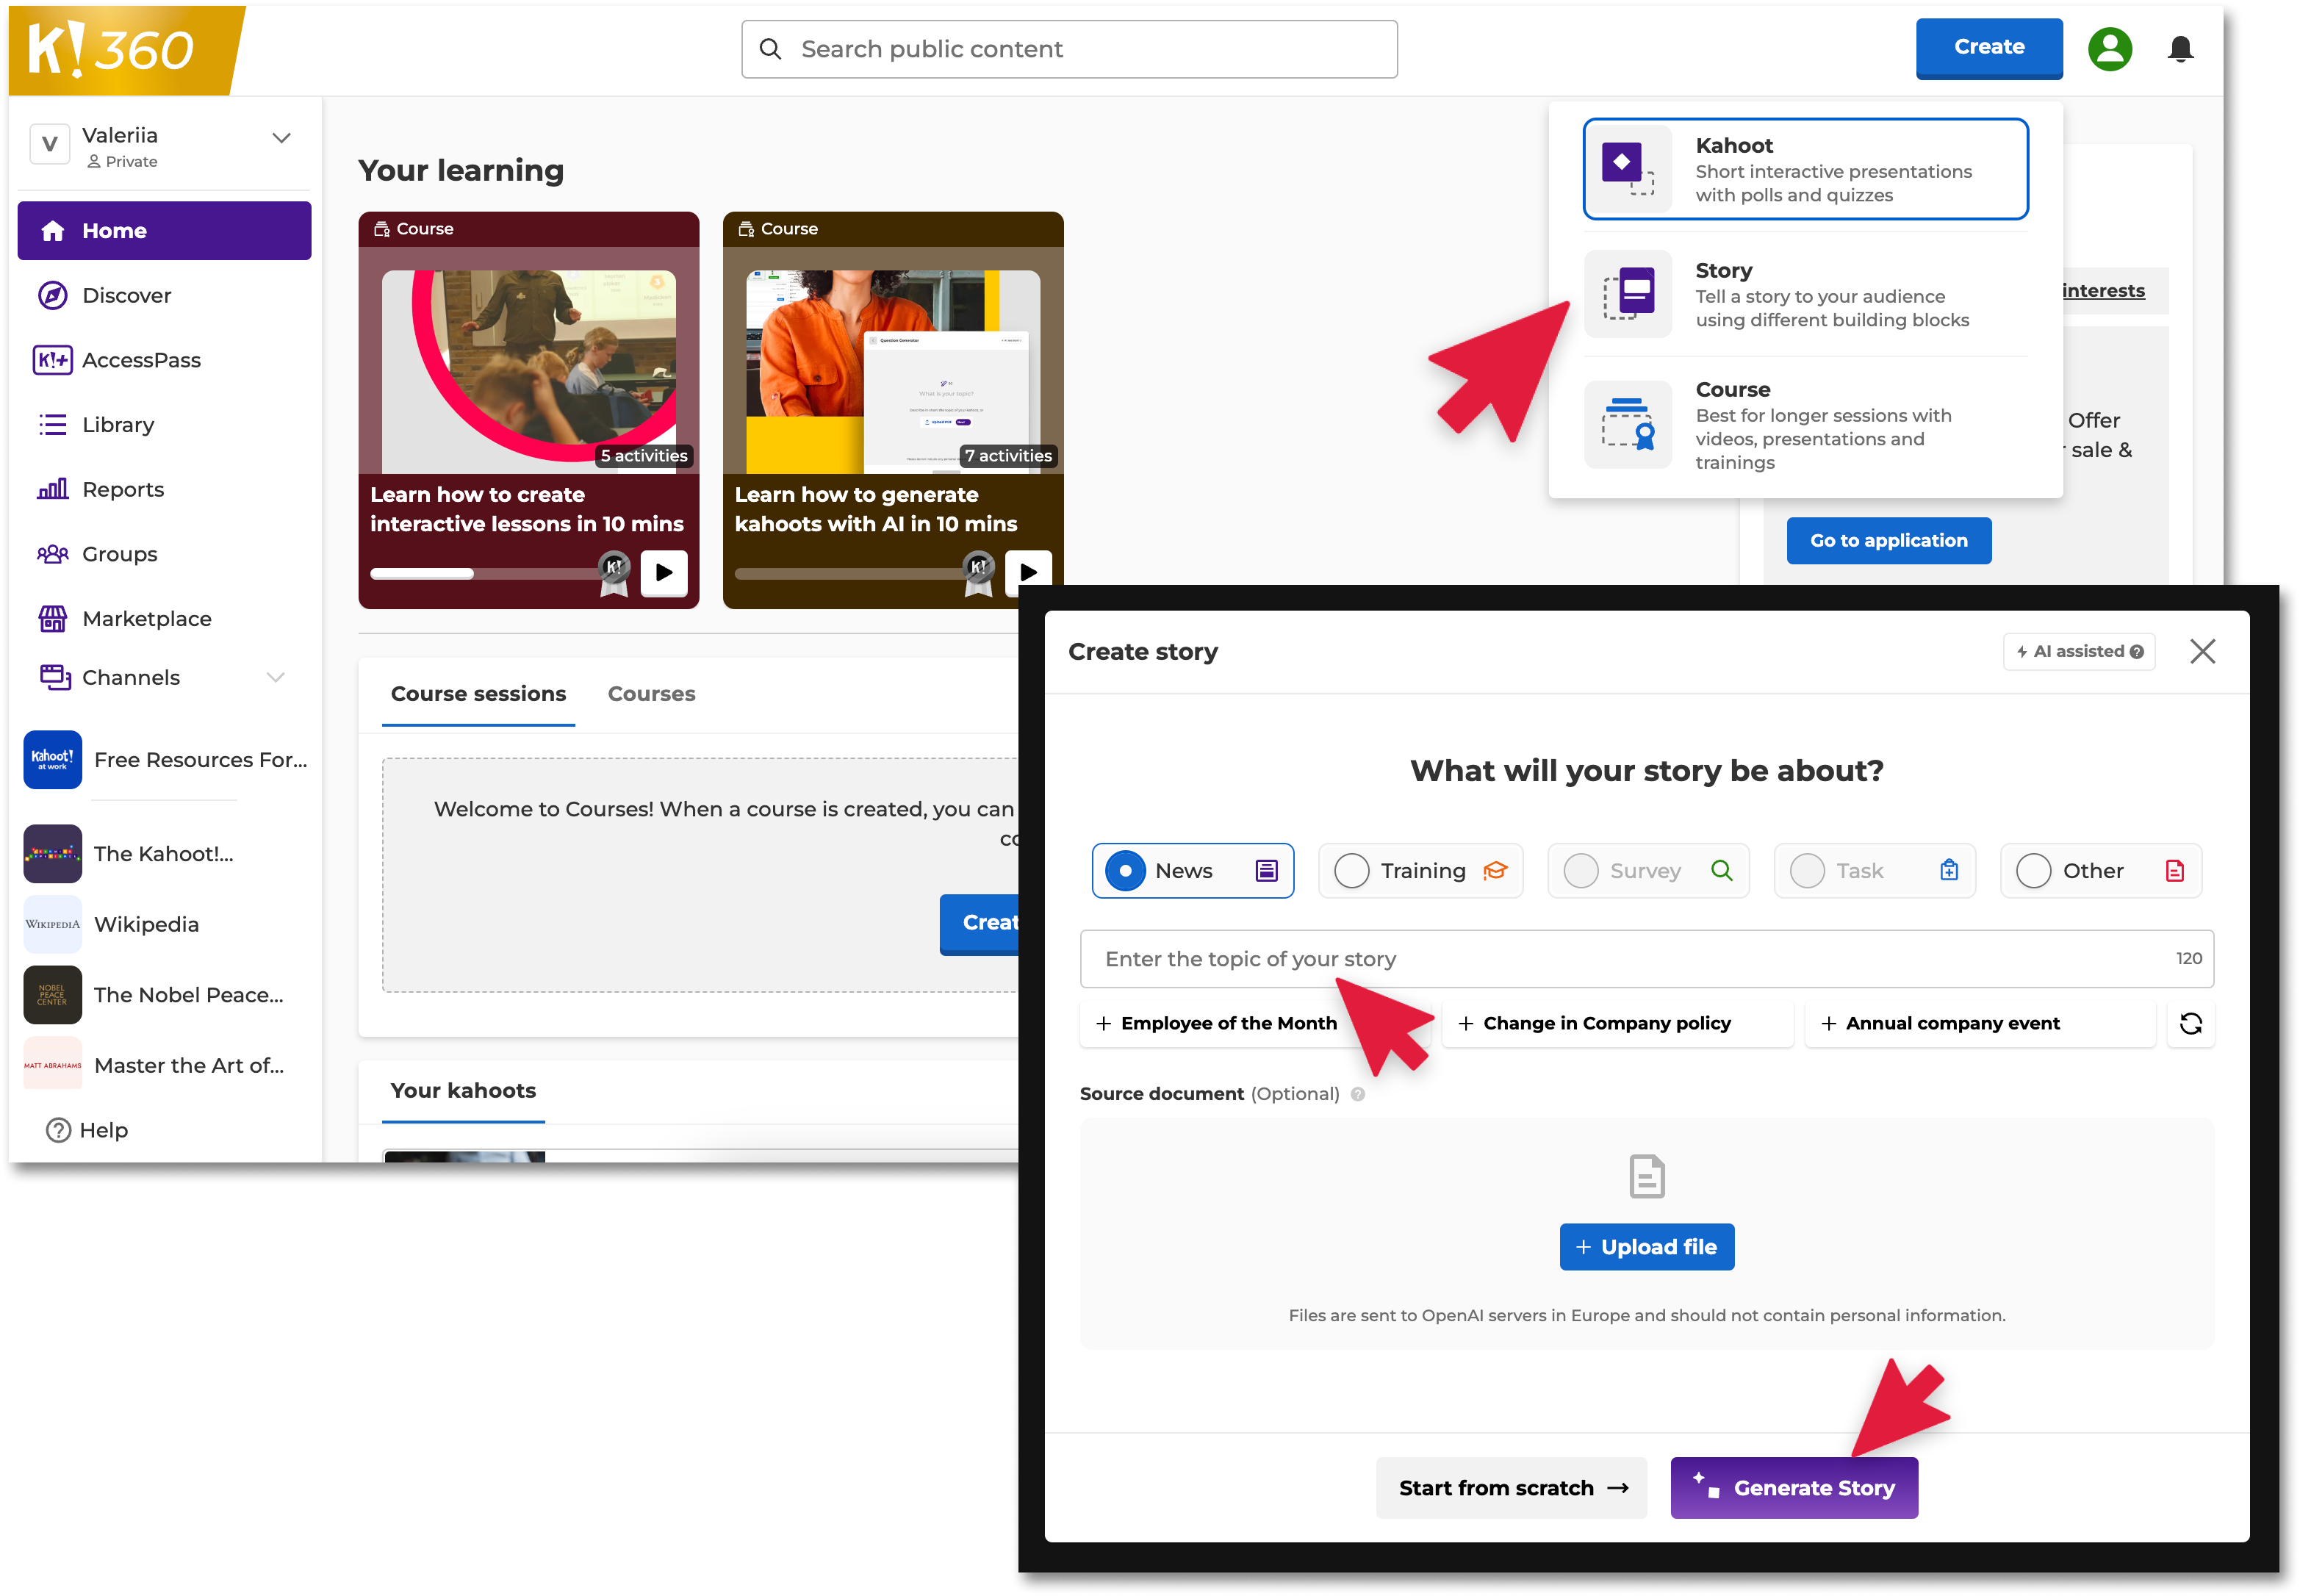Click Go to application button
Viewport: 2300px width, 1596px height.
click(x=1888, y=541)
